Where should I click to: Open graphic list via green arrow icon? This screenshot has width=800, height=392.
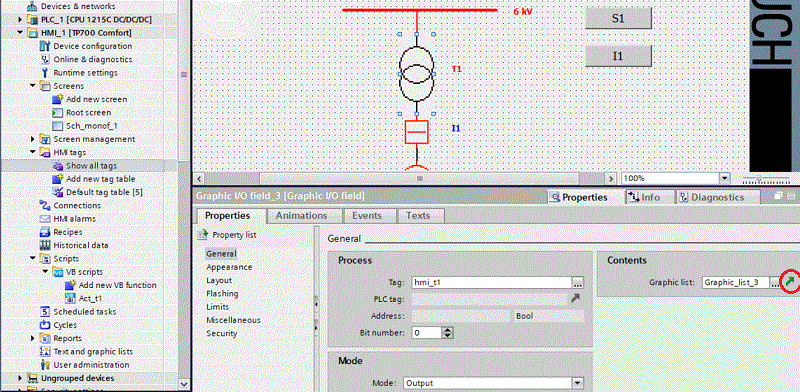coord(789,282)
